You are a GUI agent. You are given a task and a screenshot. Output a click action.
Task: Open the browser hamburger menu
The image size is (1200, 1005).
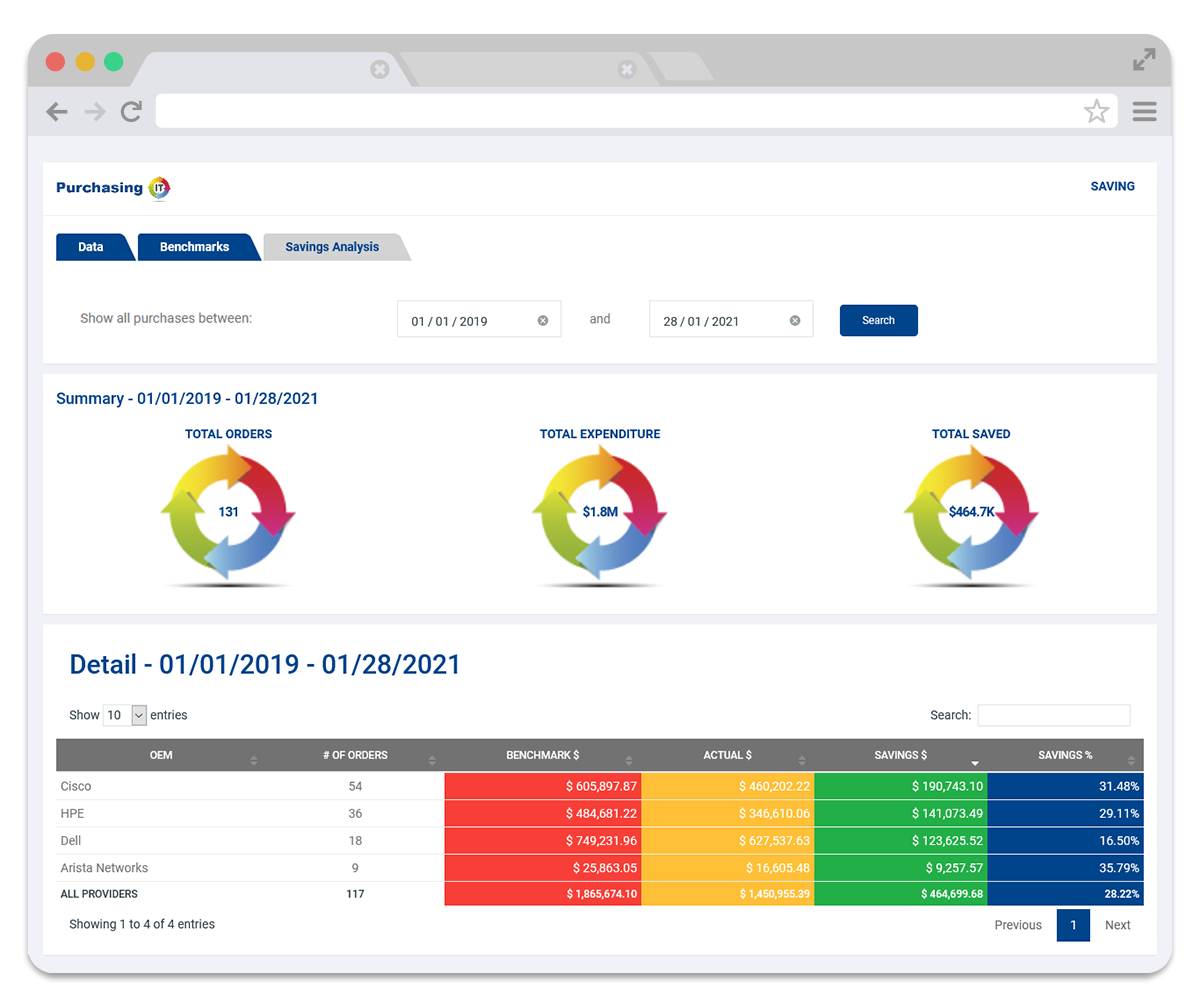click(1144, 112)
